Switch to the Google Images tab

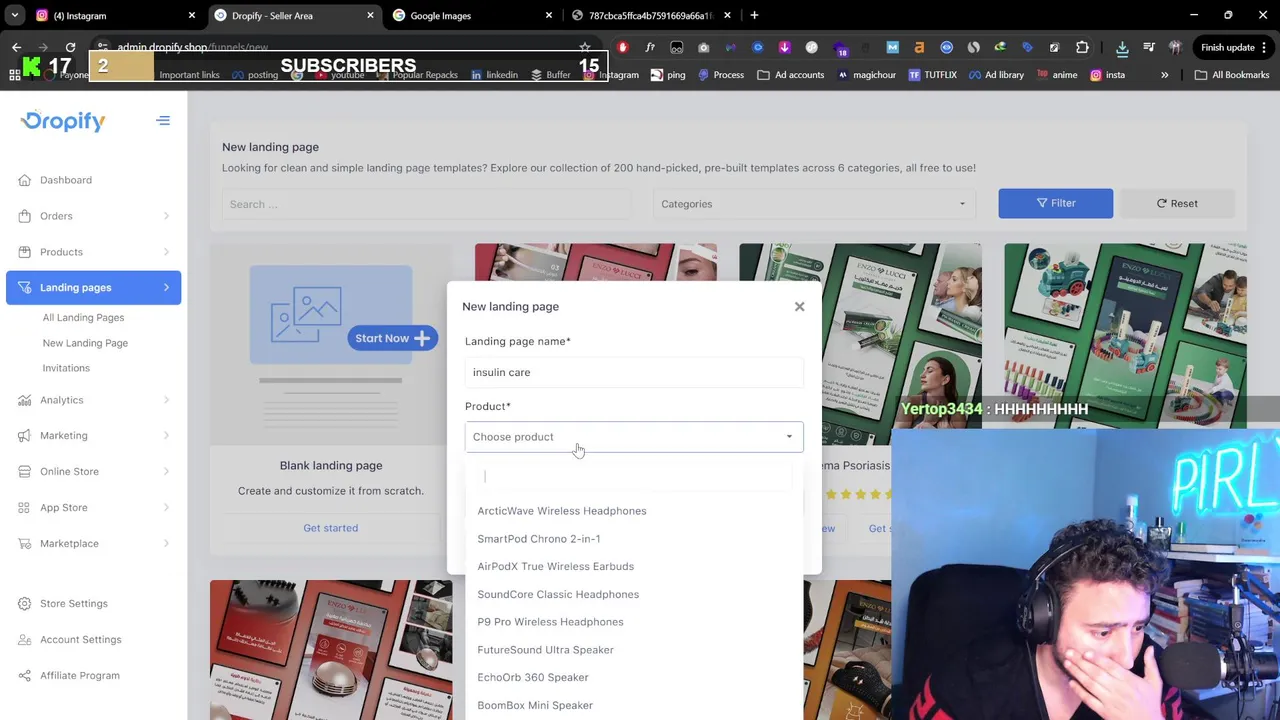pyautogui.click(x=473, y=16)
